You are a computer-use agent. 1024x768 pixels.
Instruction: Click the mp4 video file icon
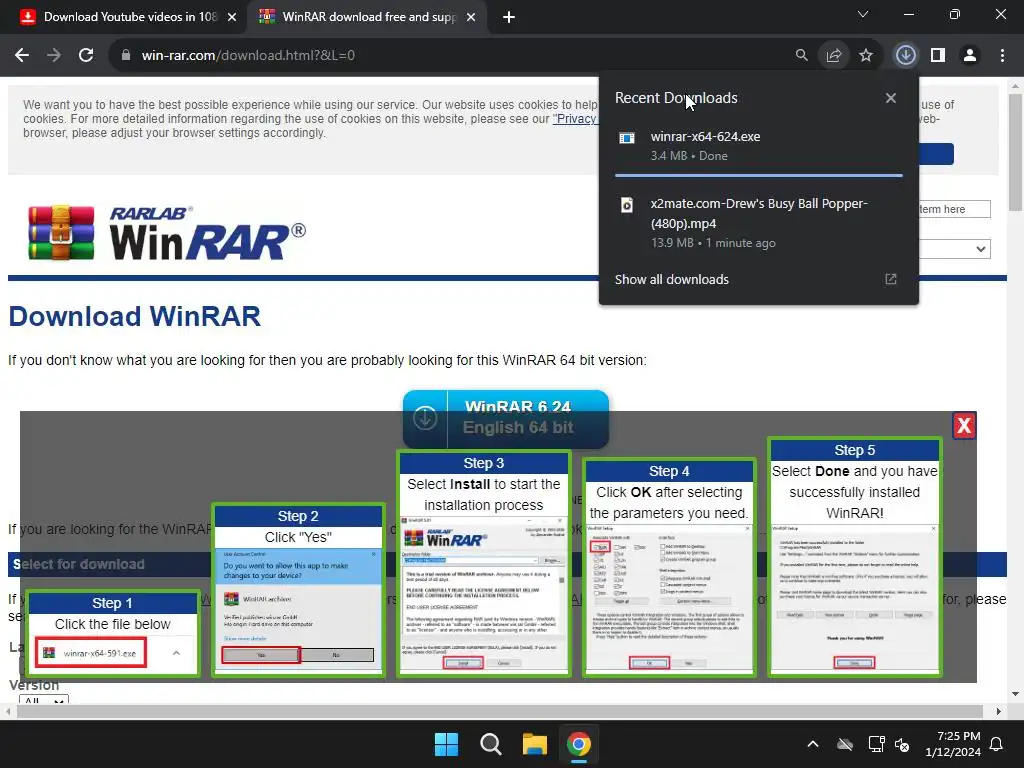coord(626,205)
